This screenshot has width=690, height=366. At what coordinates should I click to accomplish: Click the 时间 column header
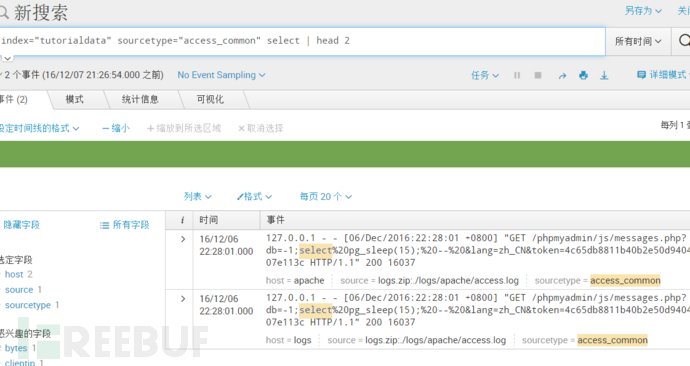[x=209, y=220]
